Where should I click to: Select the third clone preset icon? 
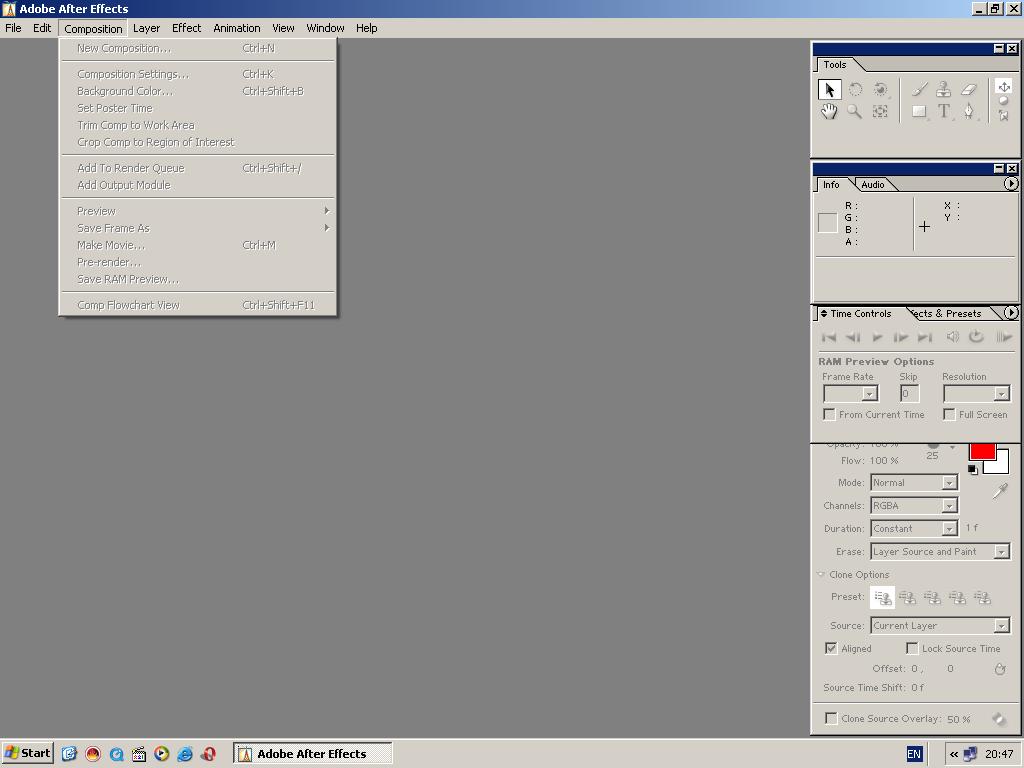tap(933, 598)
